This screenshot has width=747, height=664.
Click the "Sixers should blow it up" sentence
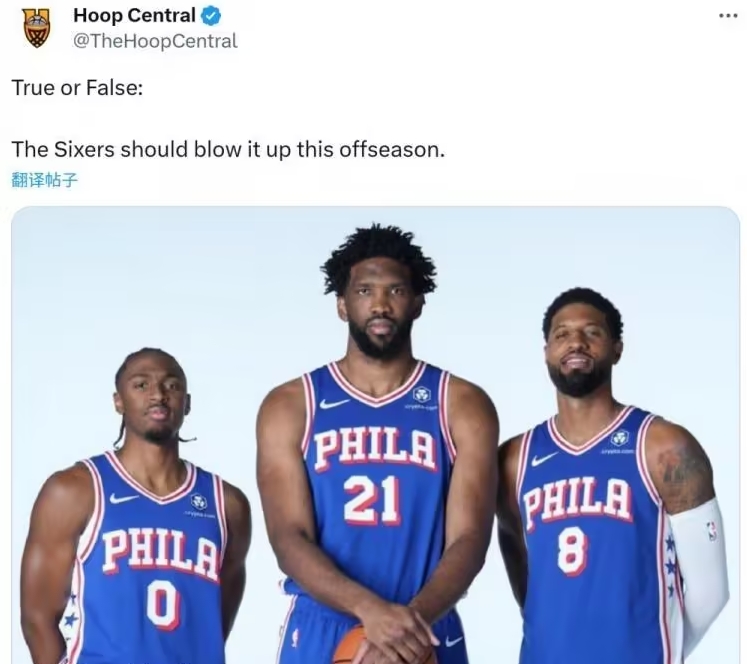click(228, 150)
